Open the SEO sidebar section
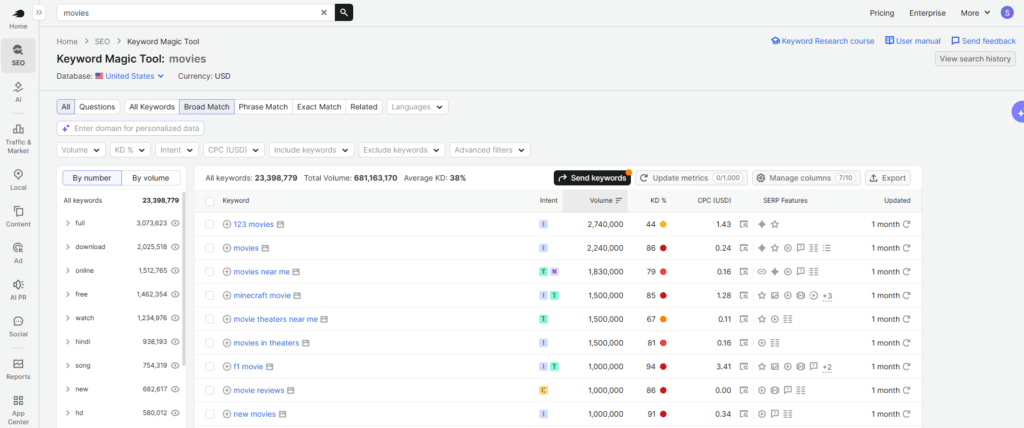The width and height of the screenshot is (1024, 428). pyautogui.click(x=18, y=55)
